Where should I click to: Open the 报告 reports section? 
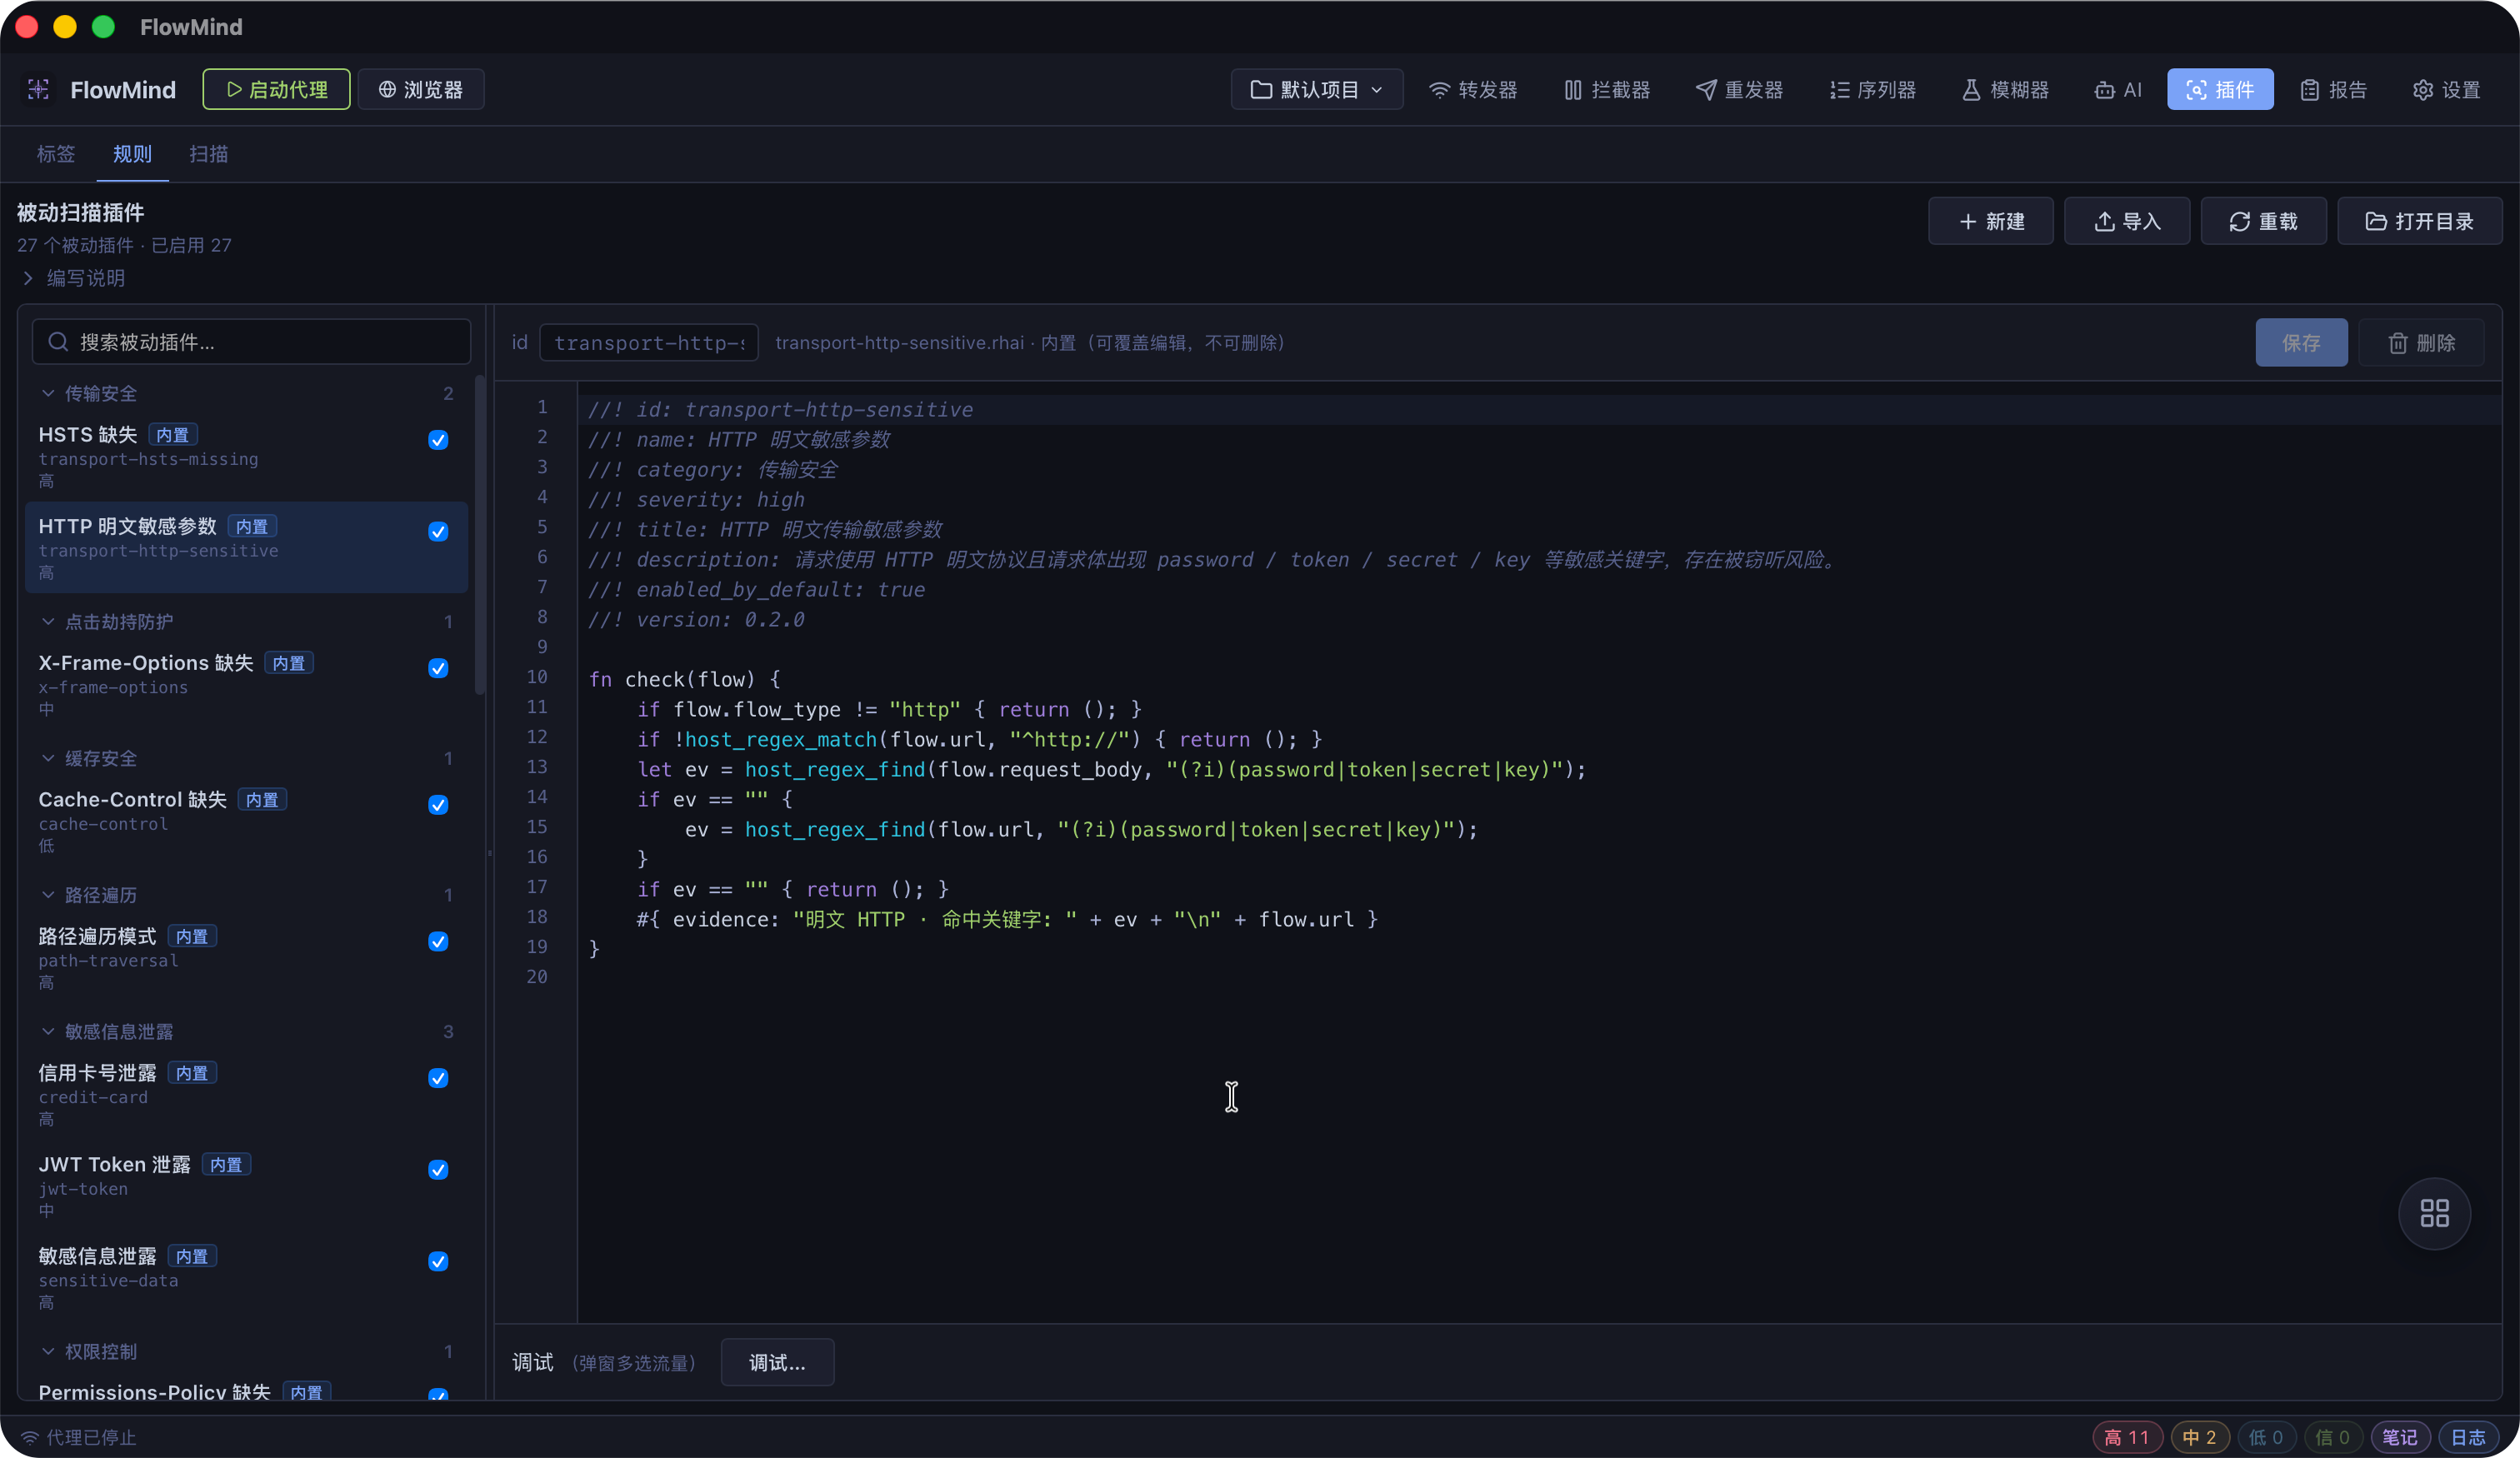(2333, 90)
